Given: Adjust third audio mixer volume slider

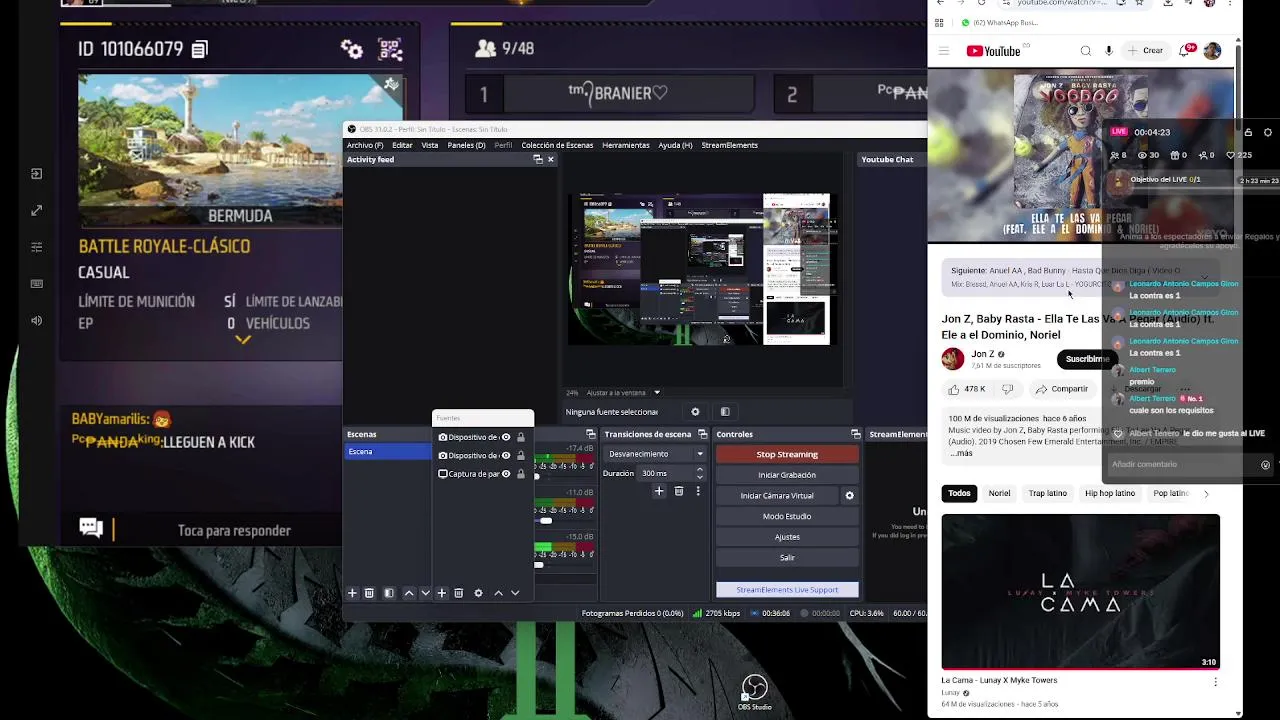Looking at the screenshot, I should [539, 565].
